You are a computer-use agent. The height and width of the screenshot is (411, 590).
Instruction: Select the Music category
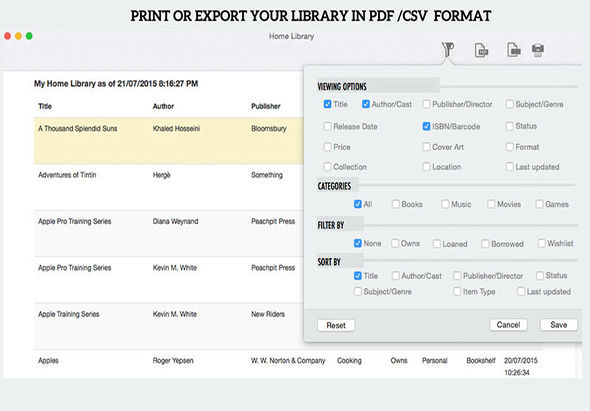pos(445,204)
